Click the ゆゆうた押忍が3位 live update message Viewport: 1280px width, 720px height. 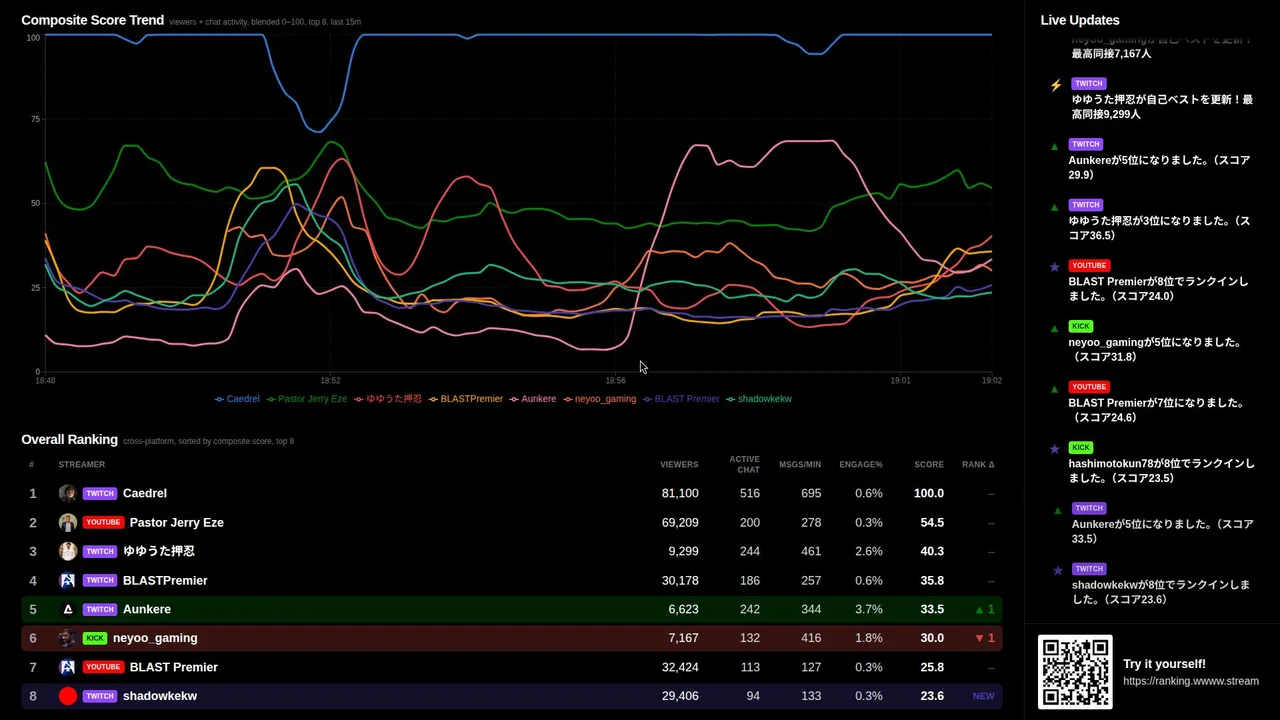click(x=1159, y=228)
